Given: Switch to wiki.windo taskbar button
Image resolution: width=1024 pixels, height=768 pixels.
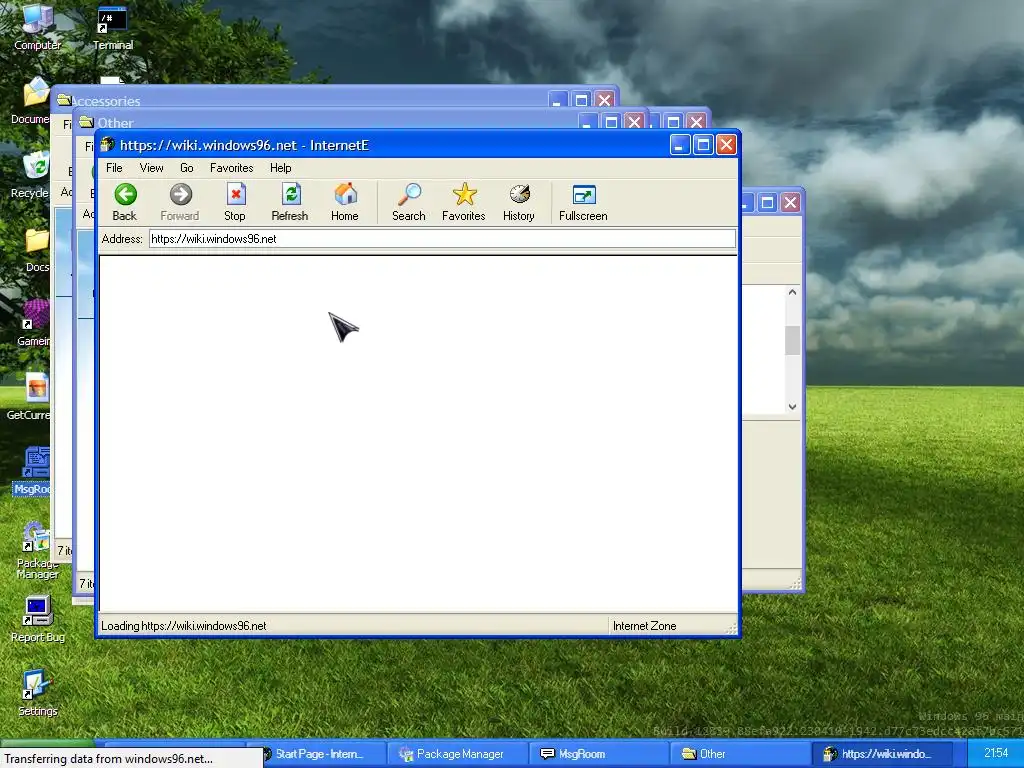Looking at the screenshot, I should 880,754.
